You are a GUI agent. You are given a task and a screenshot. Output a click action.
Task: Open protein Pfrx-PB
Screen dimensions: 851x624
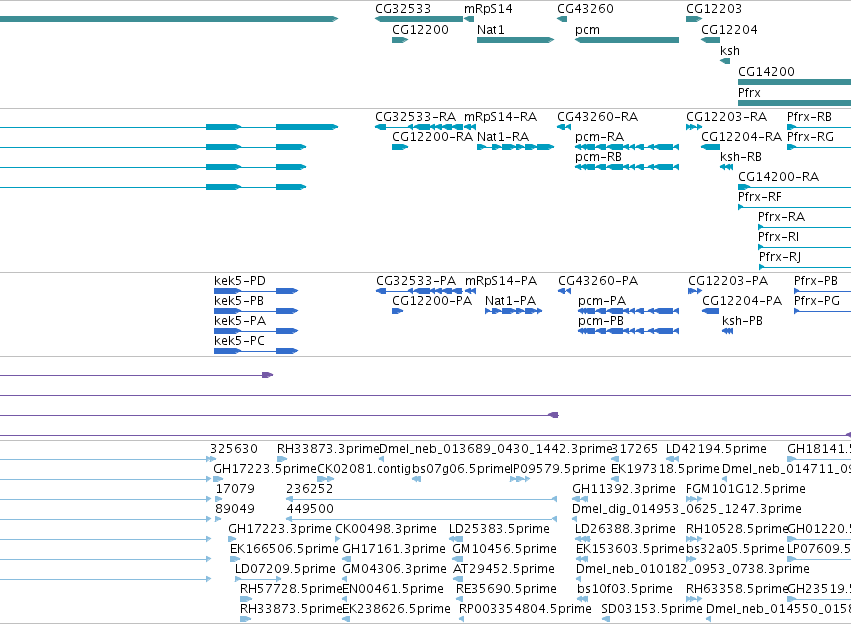(x=816, y=281)
